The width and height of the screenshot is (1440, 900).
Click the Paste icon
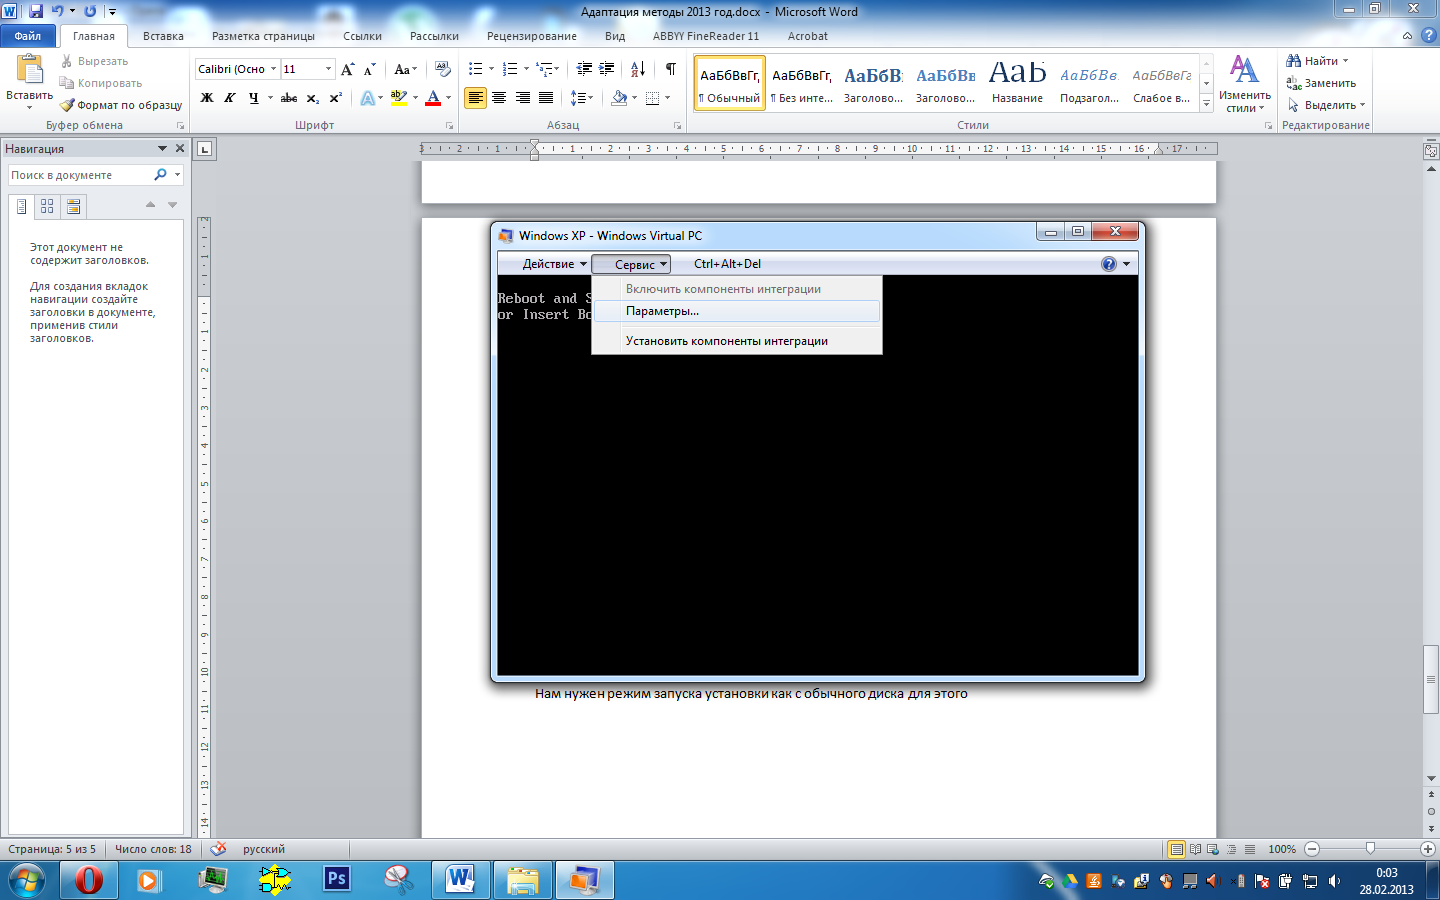(29, 70)
